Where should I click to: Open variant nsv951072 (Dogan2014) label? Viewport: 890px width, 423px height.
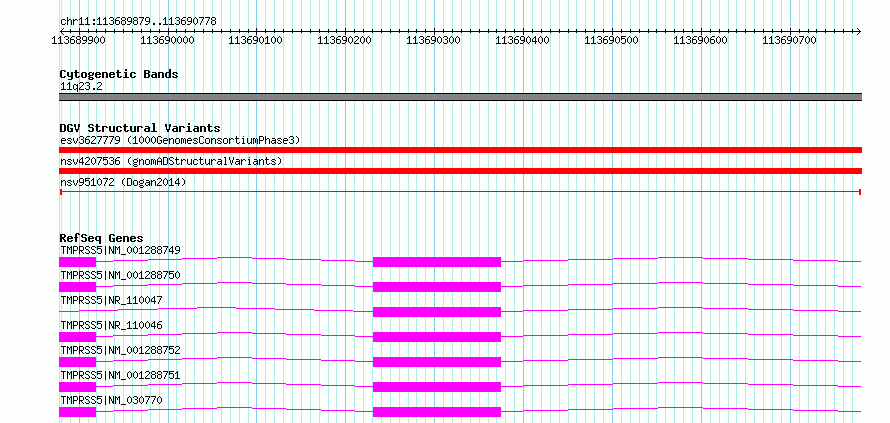(123, 182)
